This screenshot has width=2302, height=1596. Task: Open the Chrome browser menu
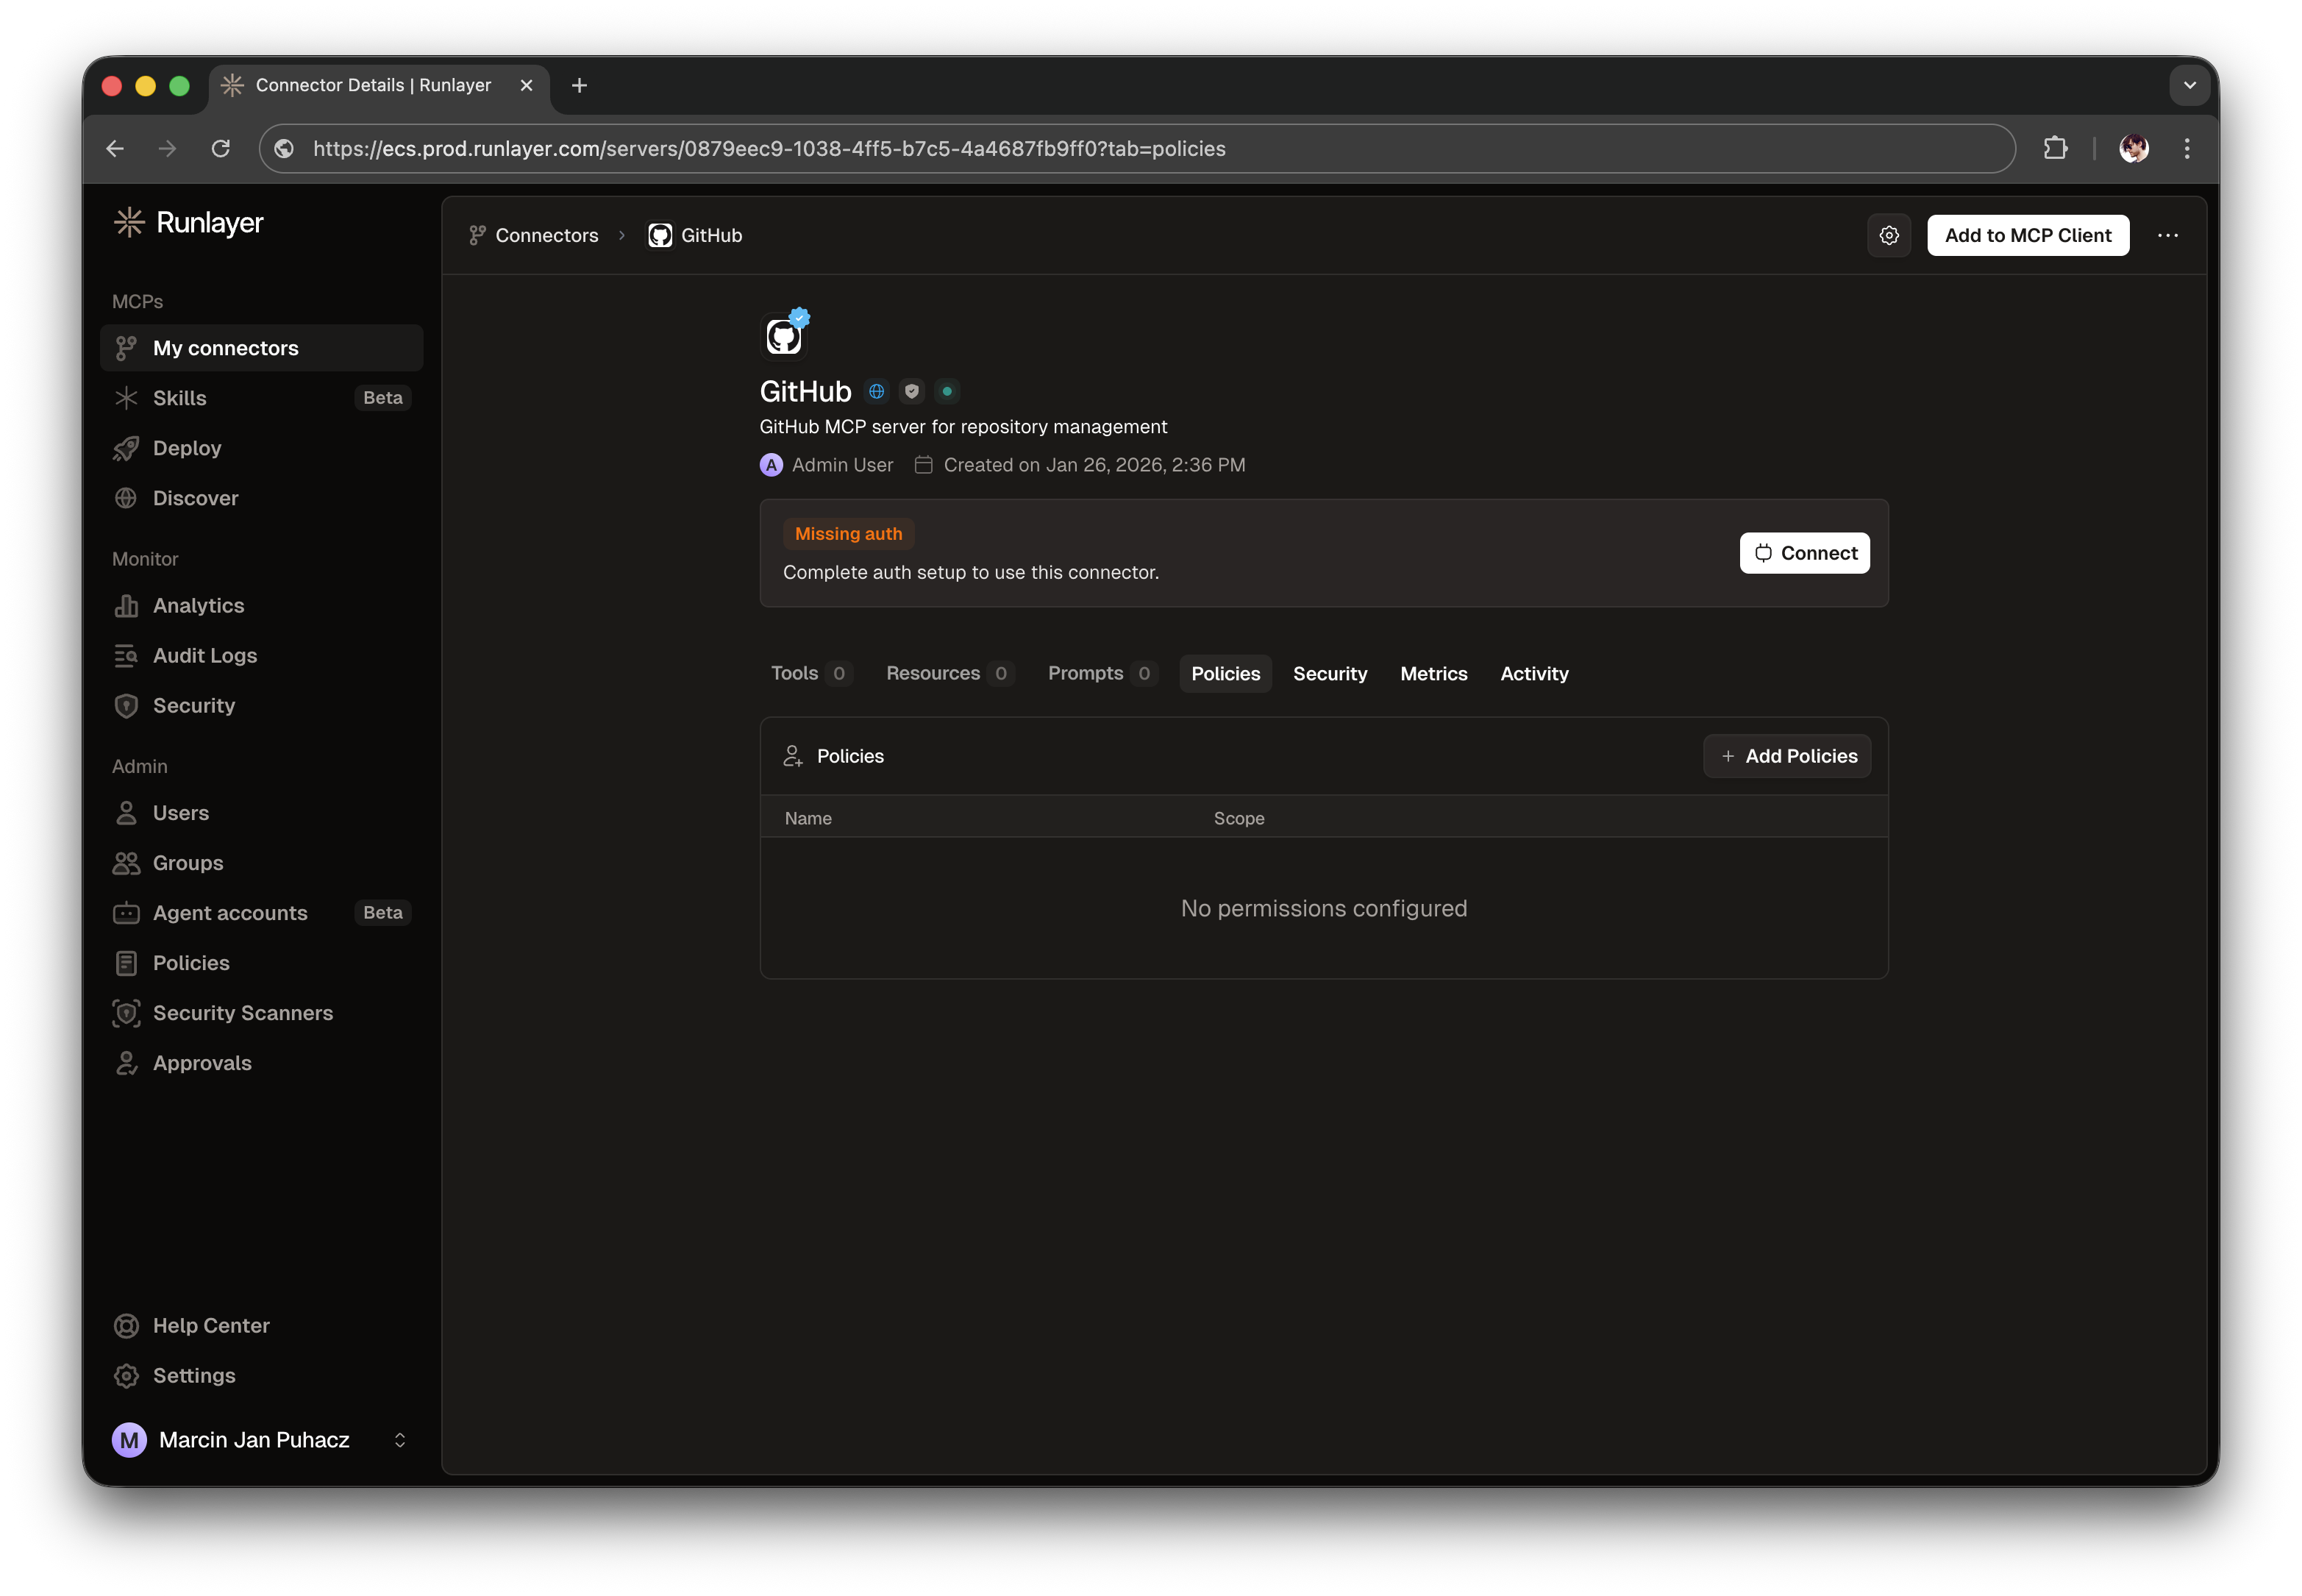(2186, 148)
